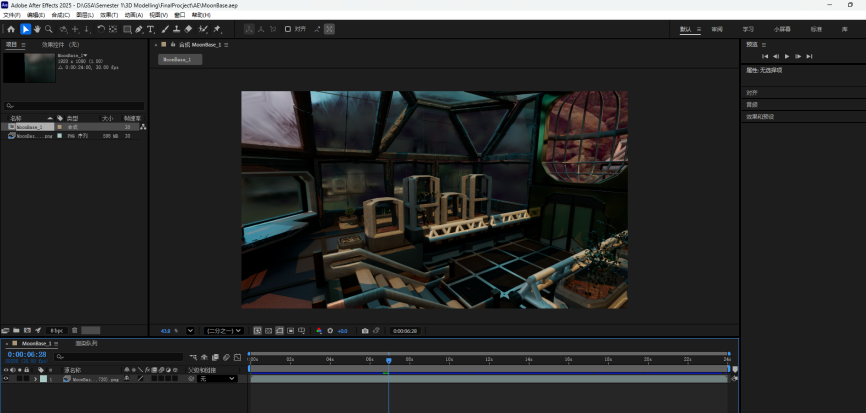
Task: Open the magnification ratio dropdown
Action: point(190,331)
